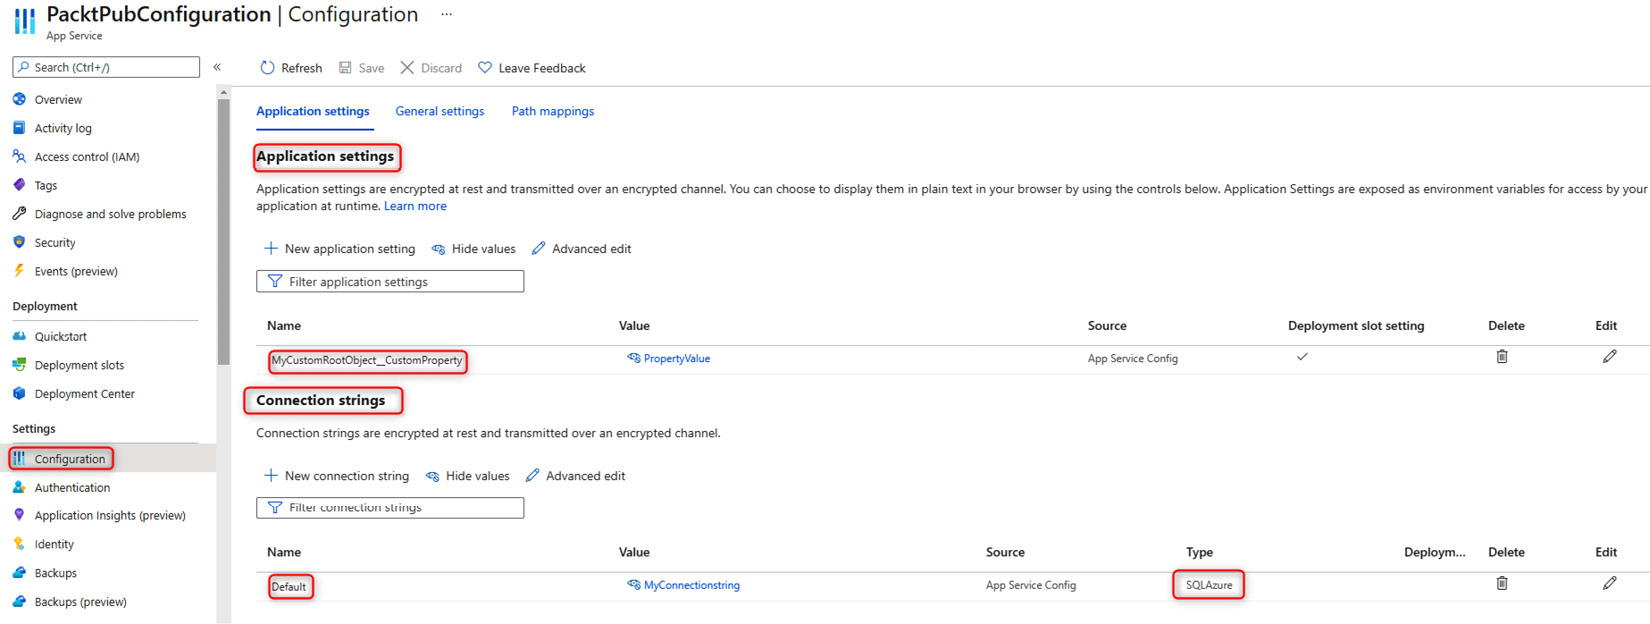This screenshot has height=624, width=1650.
Task: Edit the Default connection string
Action: [x=1609, y=583]
